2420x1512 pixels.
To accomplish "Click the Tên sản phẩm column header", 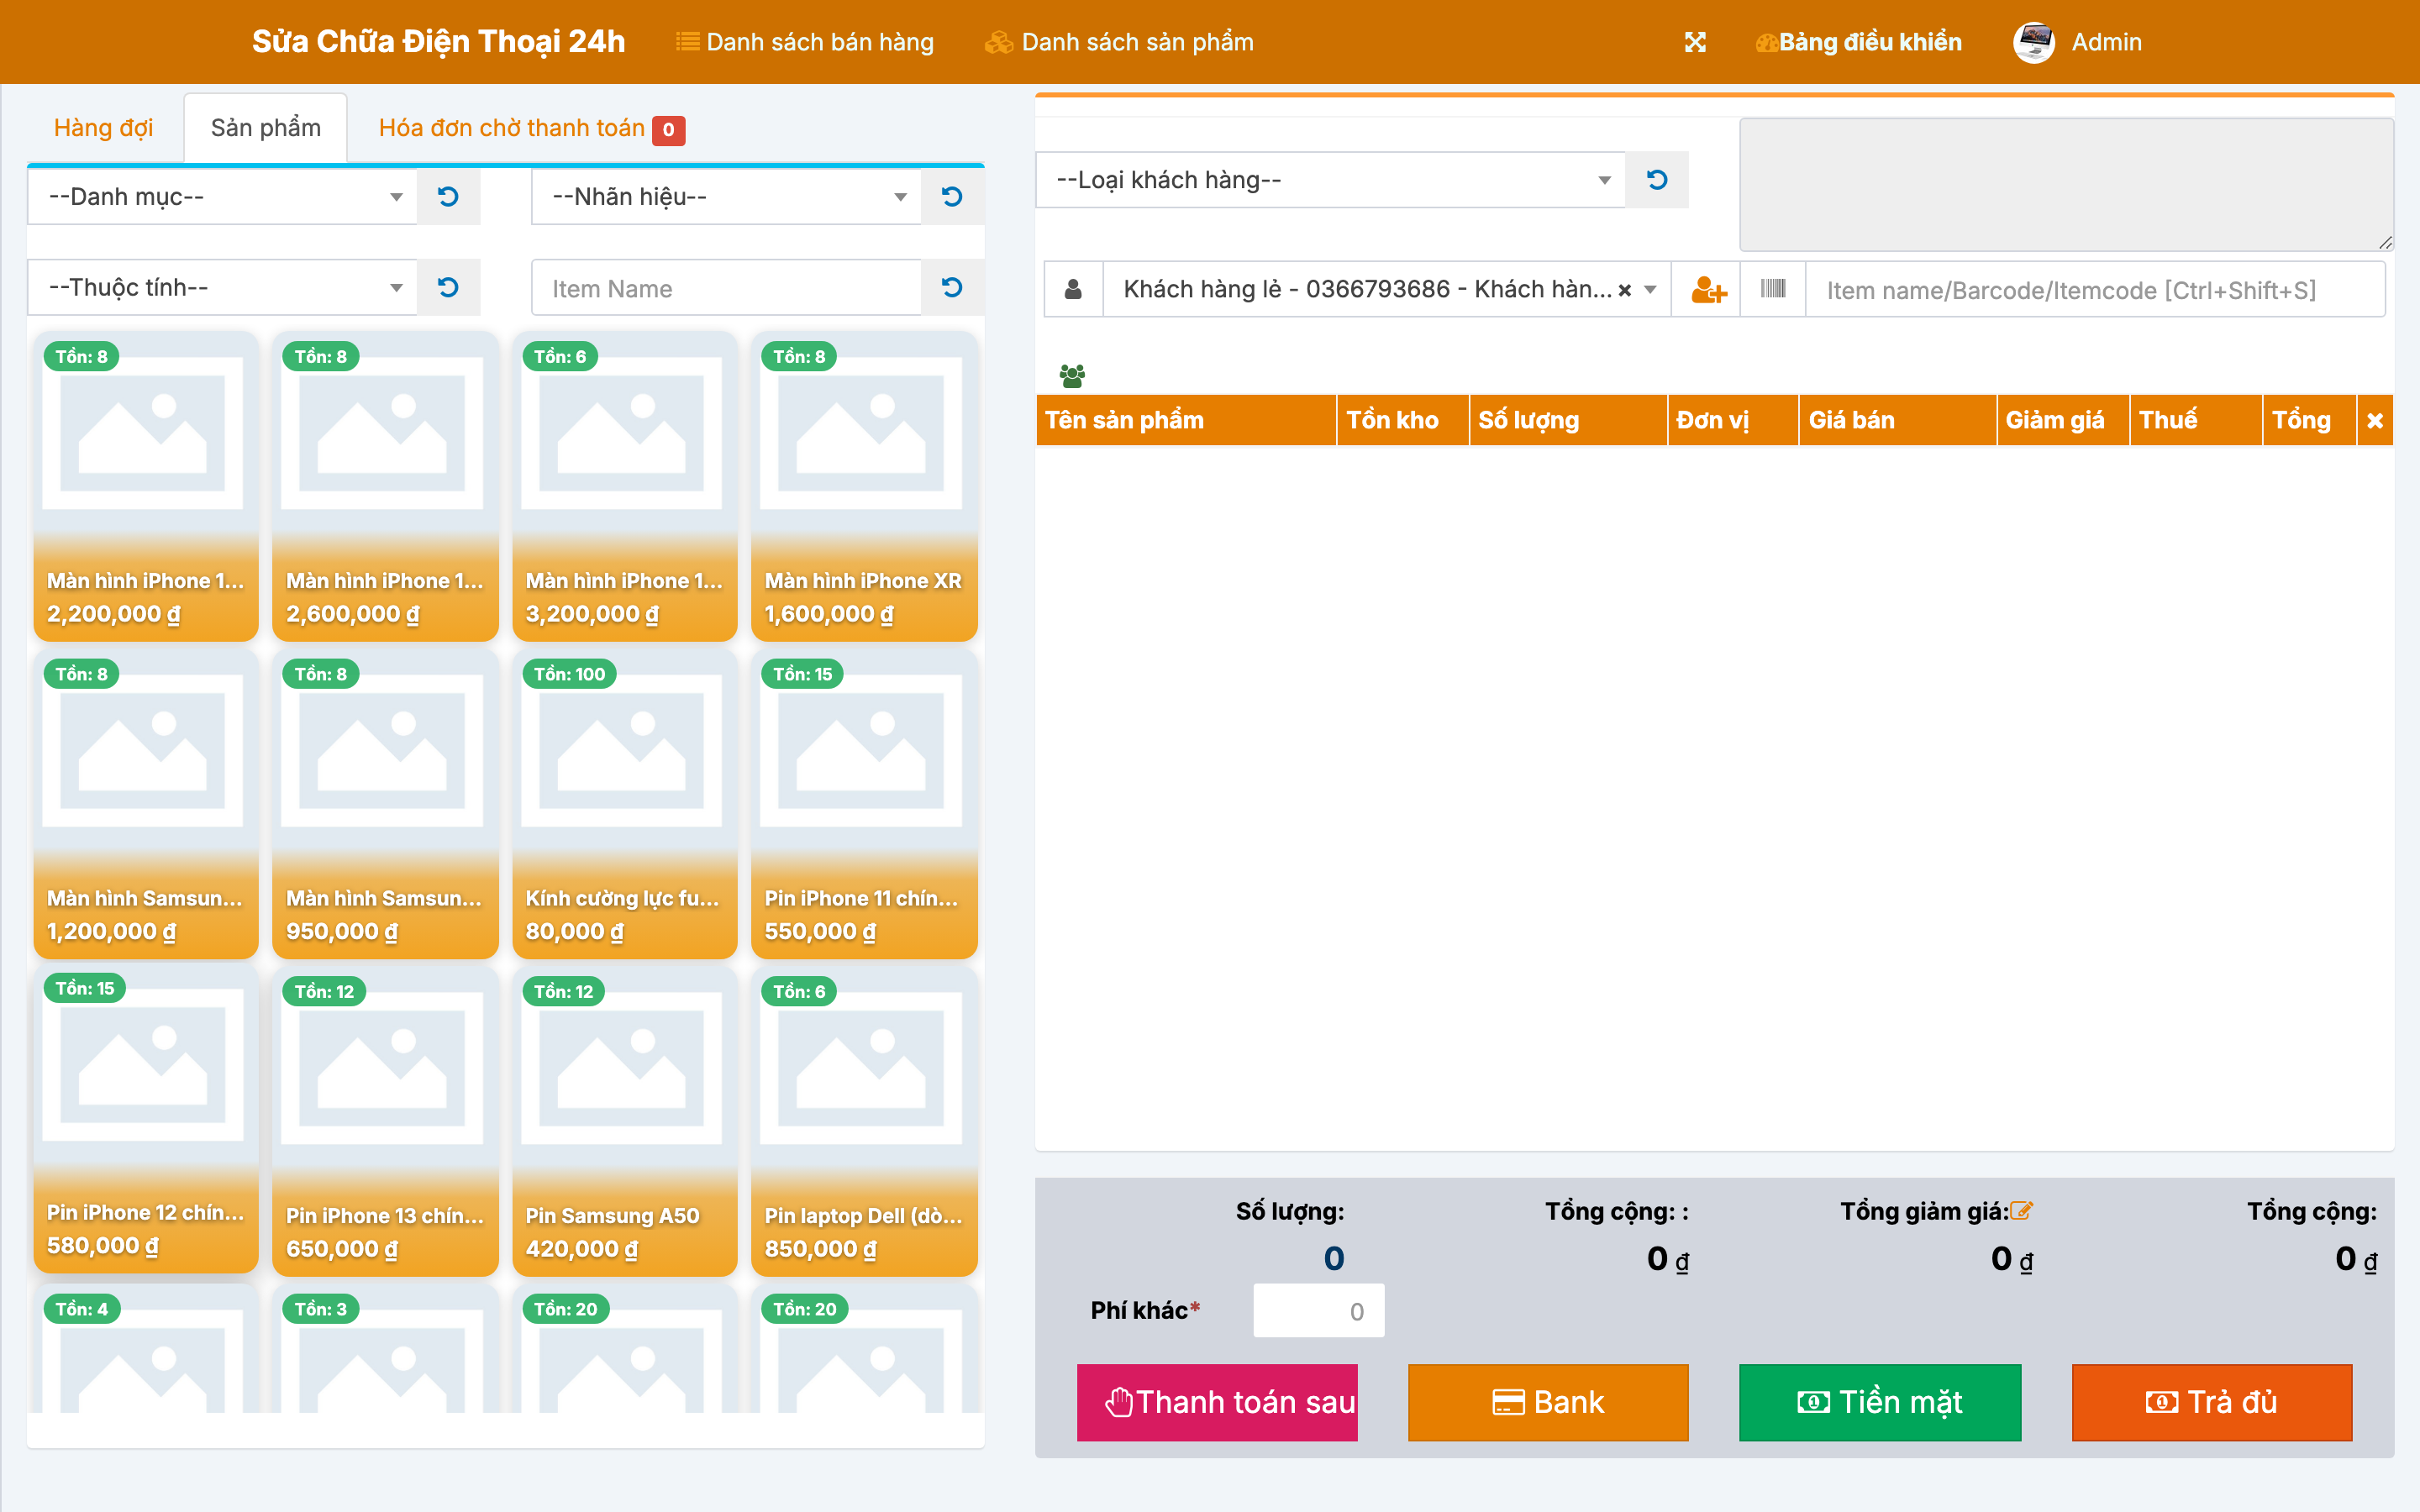I will tap(1186, 420).
